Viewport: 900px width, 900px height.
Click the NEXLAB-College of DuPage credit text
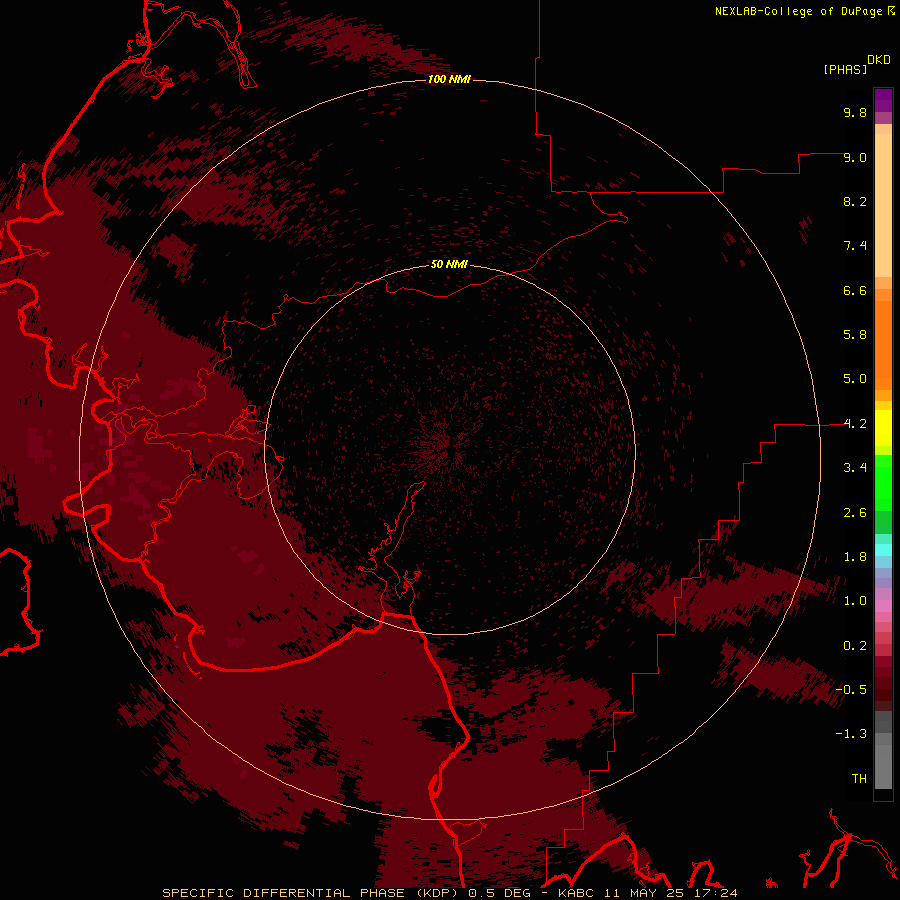[x=801, y=11]
